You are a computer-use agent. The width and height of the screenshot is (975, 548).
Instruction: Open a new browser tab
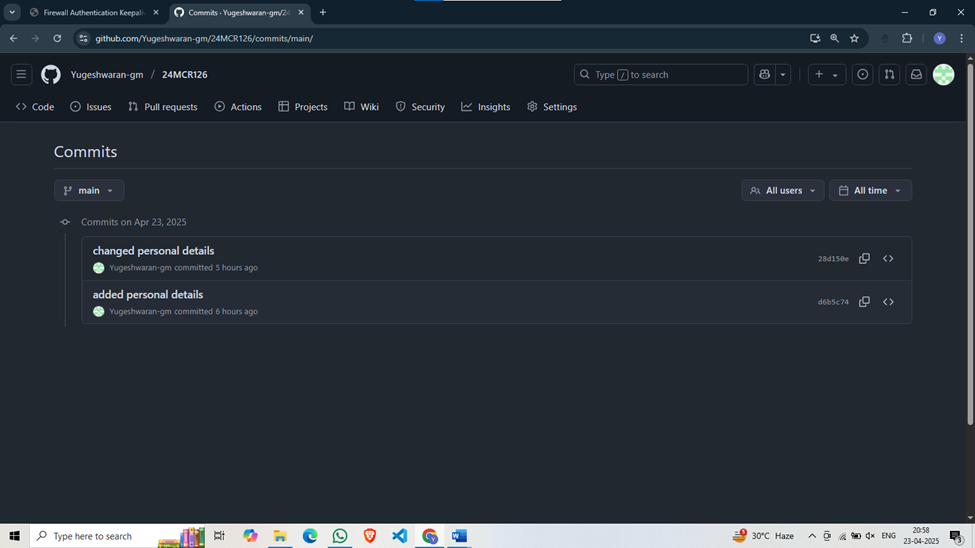[x=323, y=12]
